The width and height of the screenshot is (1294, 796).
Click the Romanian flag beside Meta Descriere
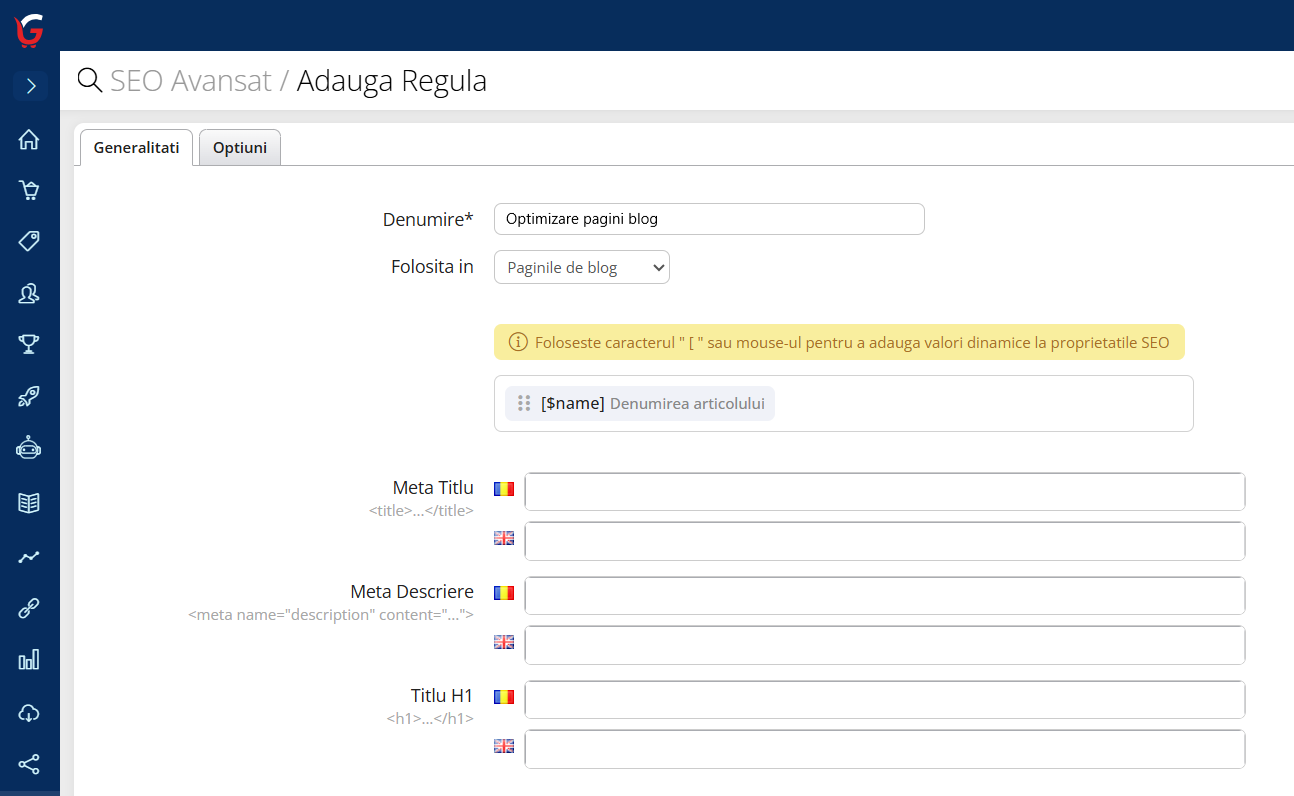point(504,593)
